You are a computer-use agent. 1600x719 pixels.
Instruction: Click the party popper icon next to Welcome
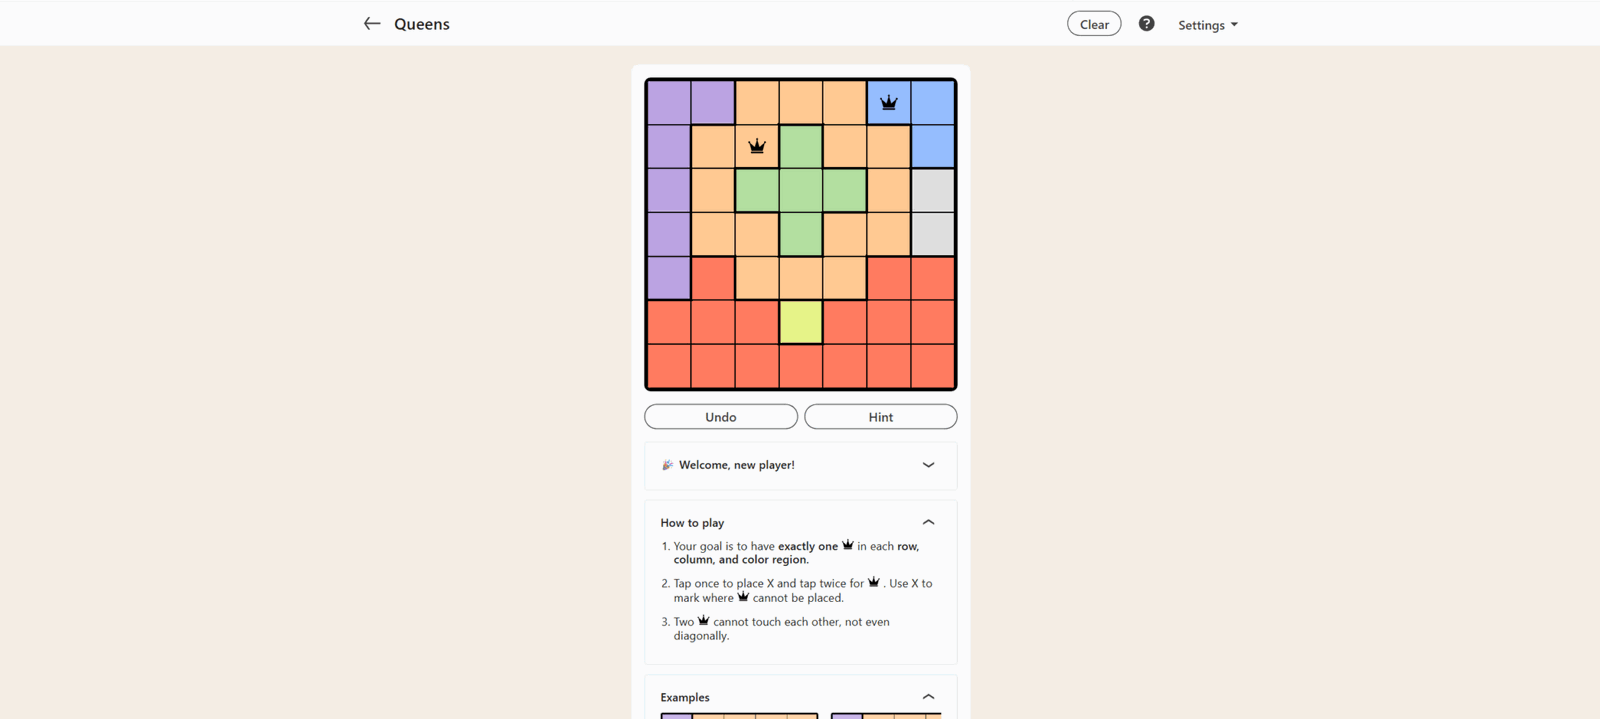(667, 465)
